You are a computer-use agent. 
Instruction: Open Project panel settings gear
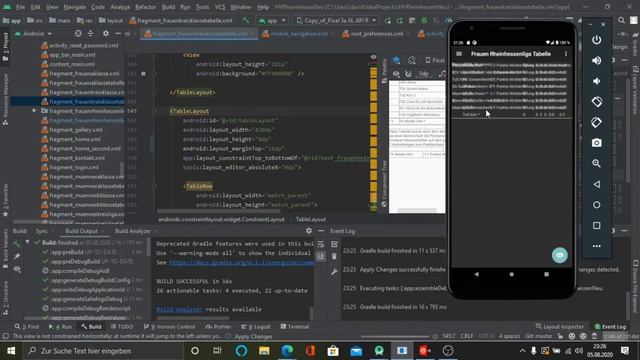pos(106,33)
